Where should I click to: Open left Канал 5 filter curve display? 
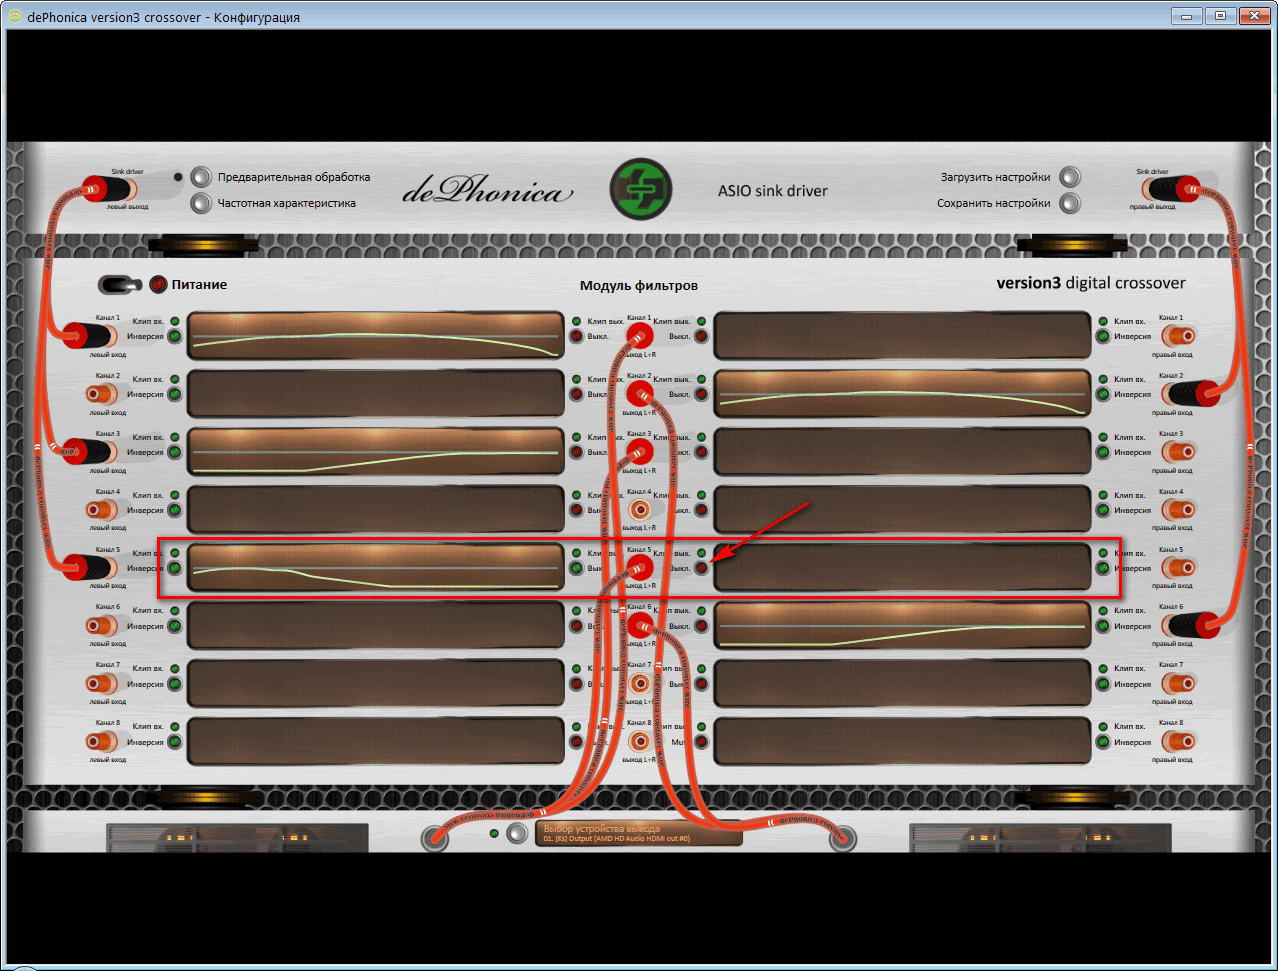tap(376, 568)
